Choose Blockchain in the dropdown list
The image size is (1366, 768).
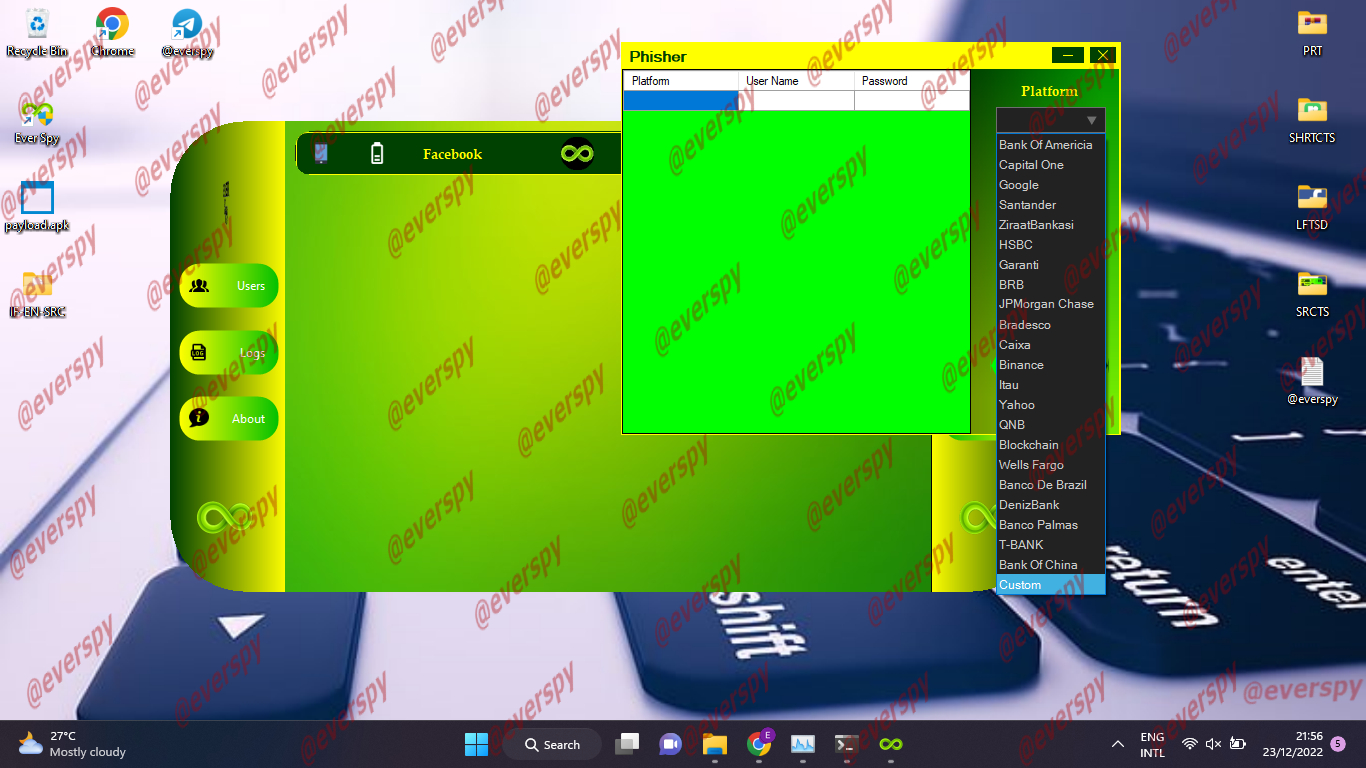tap(1050, 445)
